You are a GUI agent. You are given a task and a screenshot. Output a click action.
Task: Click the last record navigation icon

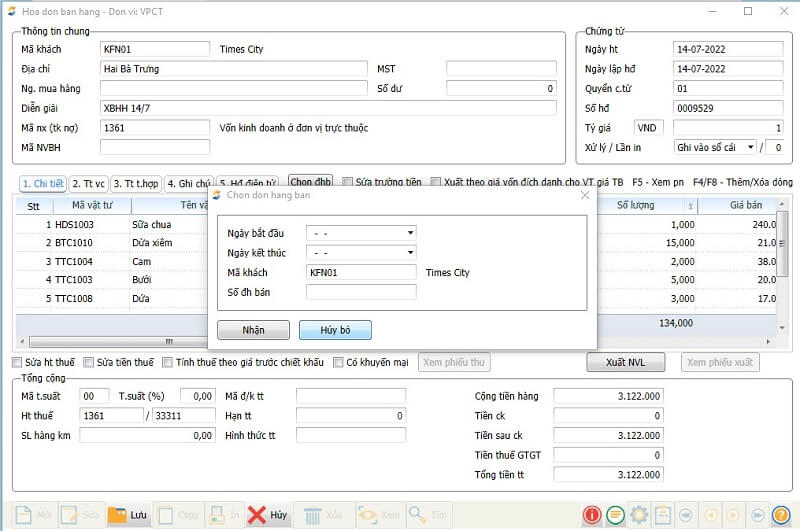pos(758,515)
